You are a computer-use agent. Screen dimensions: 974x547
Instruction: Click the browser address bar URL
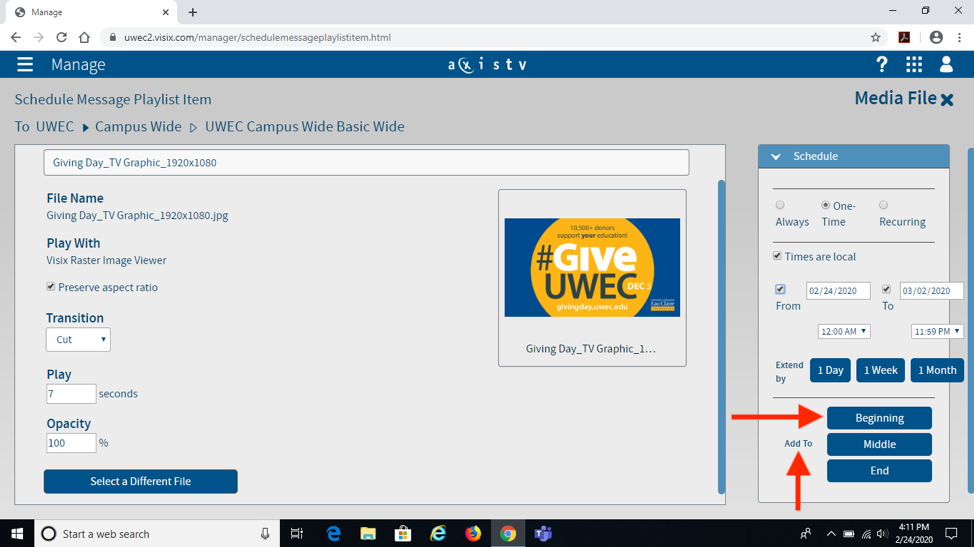(x=257, y=37)
